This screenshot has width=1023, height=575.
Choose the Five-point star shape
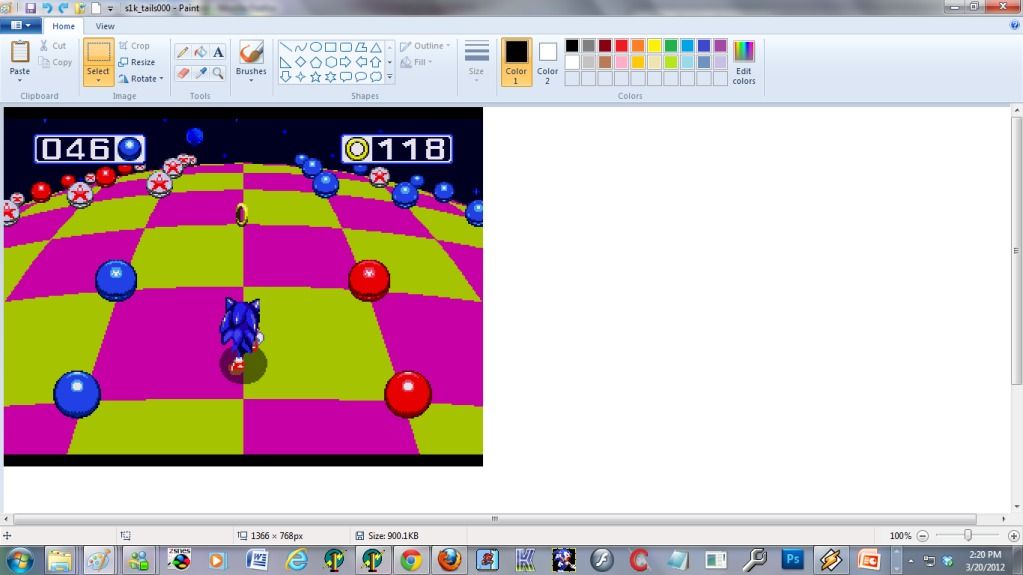point(316,77)
